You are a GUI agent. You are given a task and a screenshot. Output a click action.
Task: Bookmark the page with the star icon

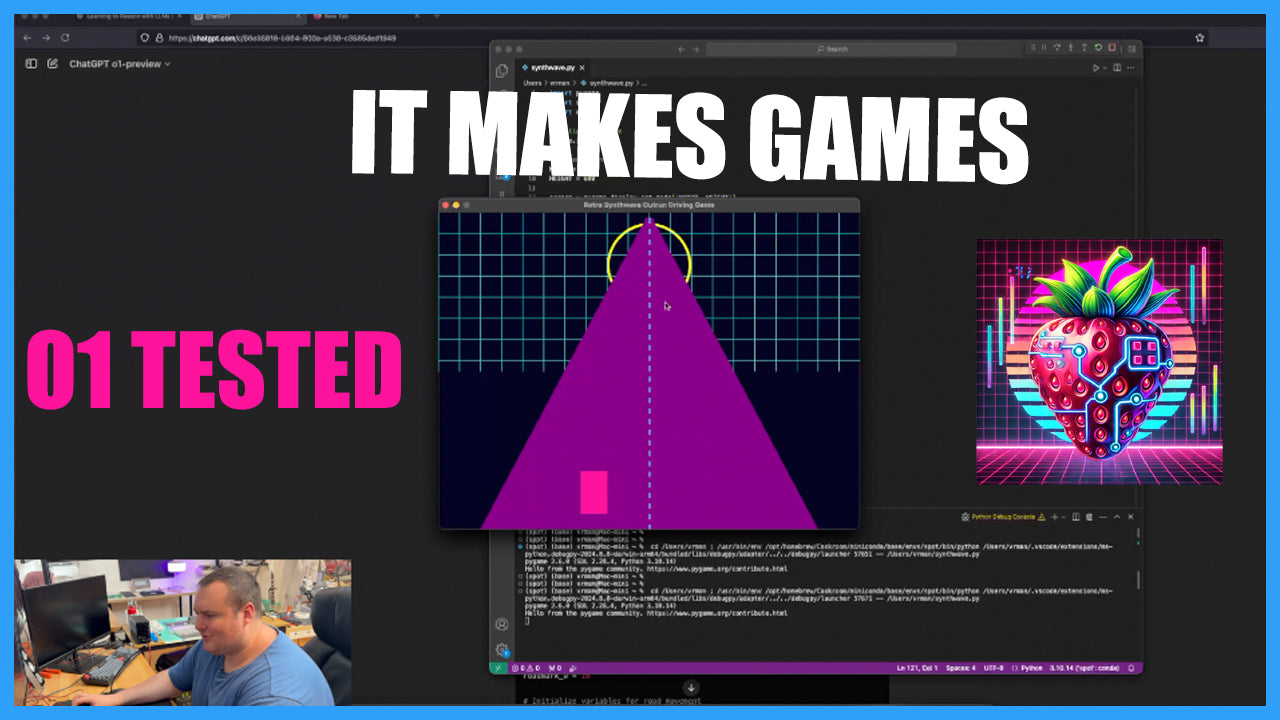1198,35
